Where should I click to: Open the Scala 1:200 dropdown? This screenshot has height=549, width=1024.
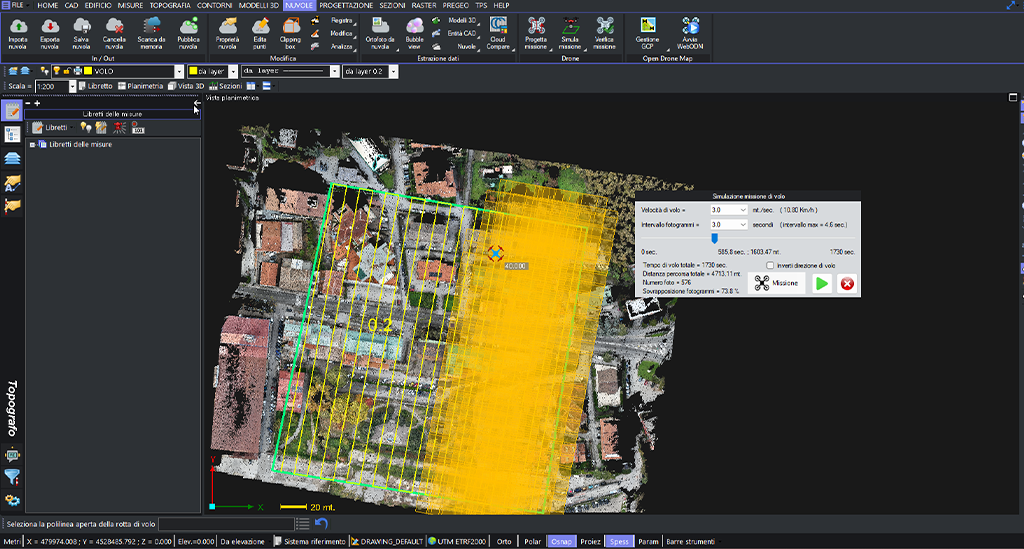click(72, 86)
